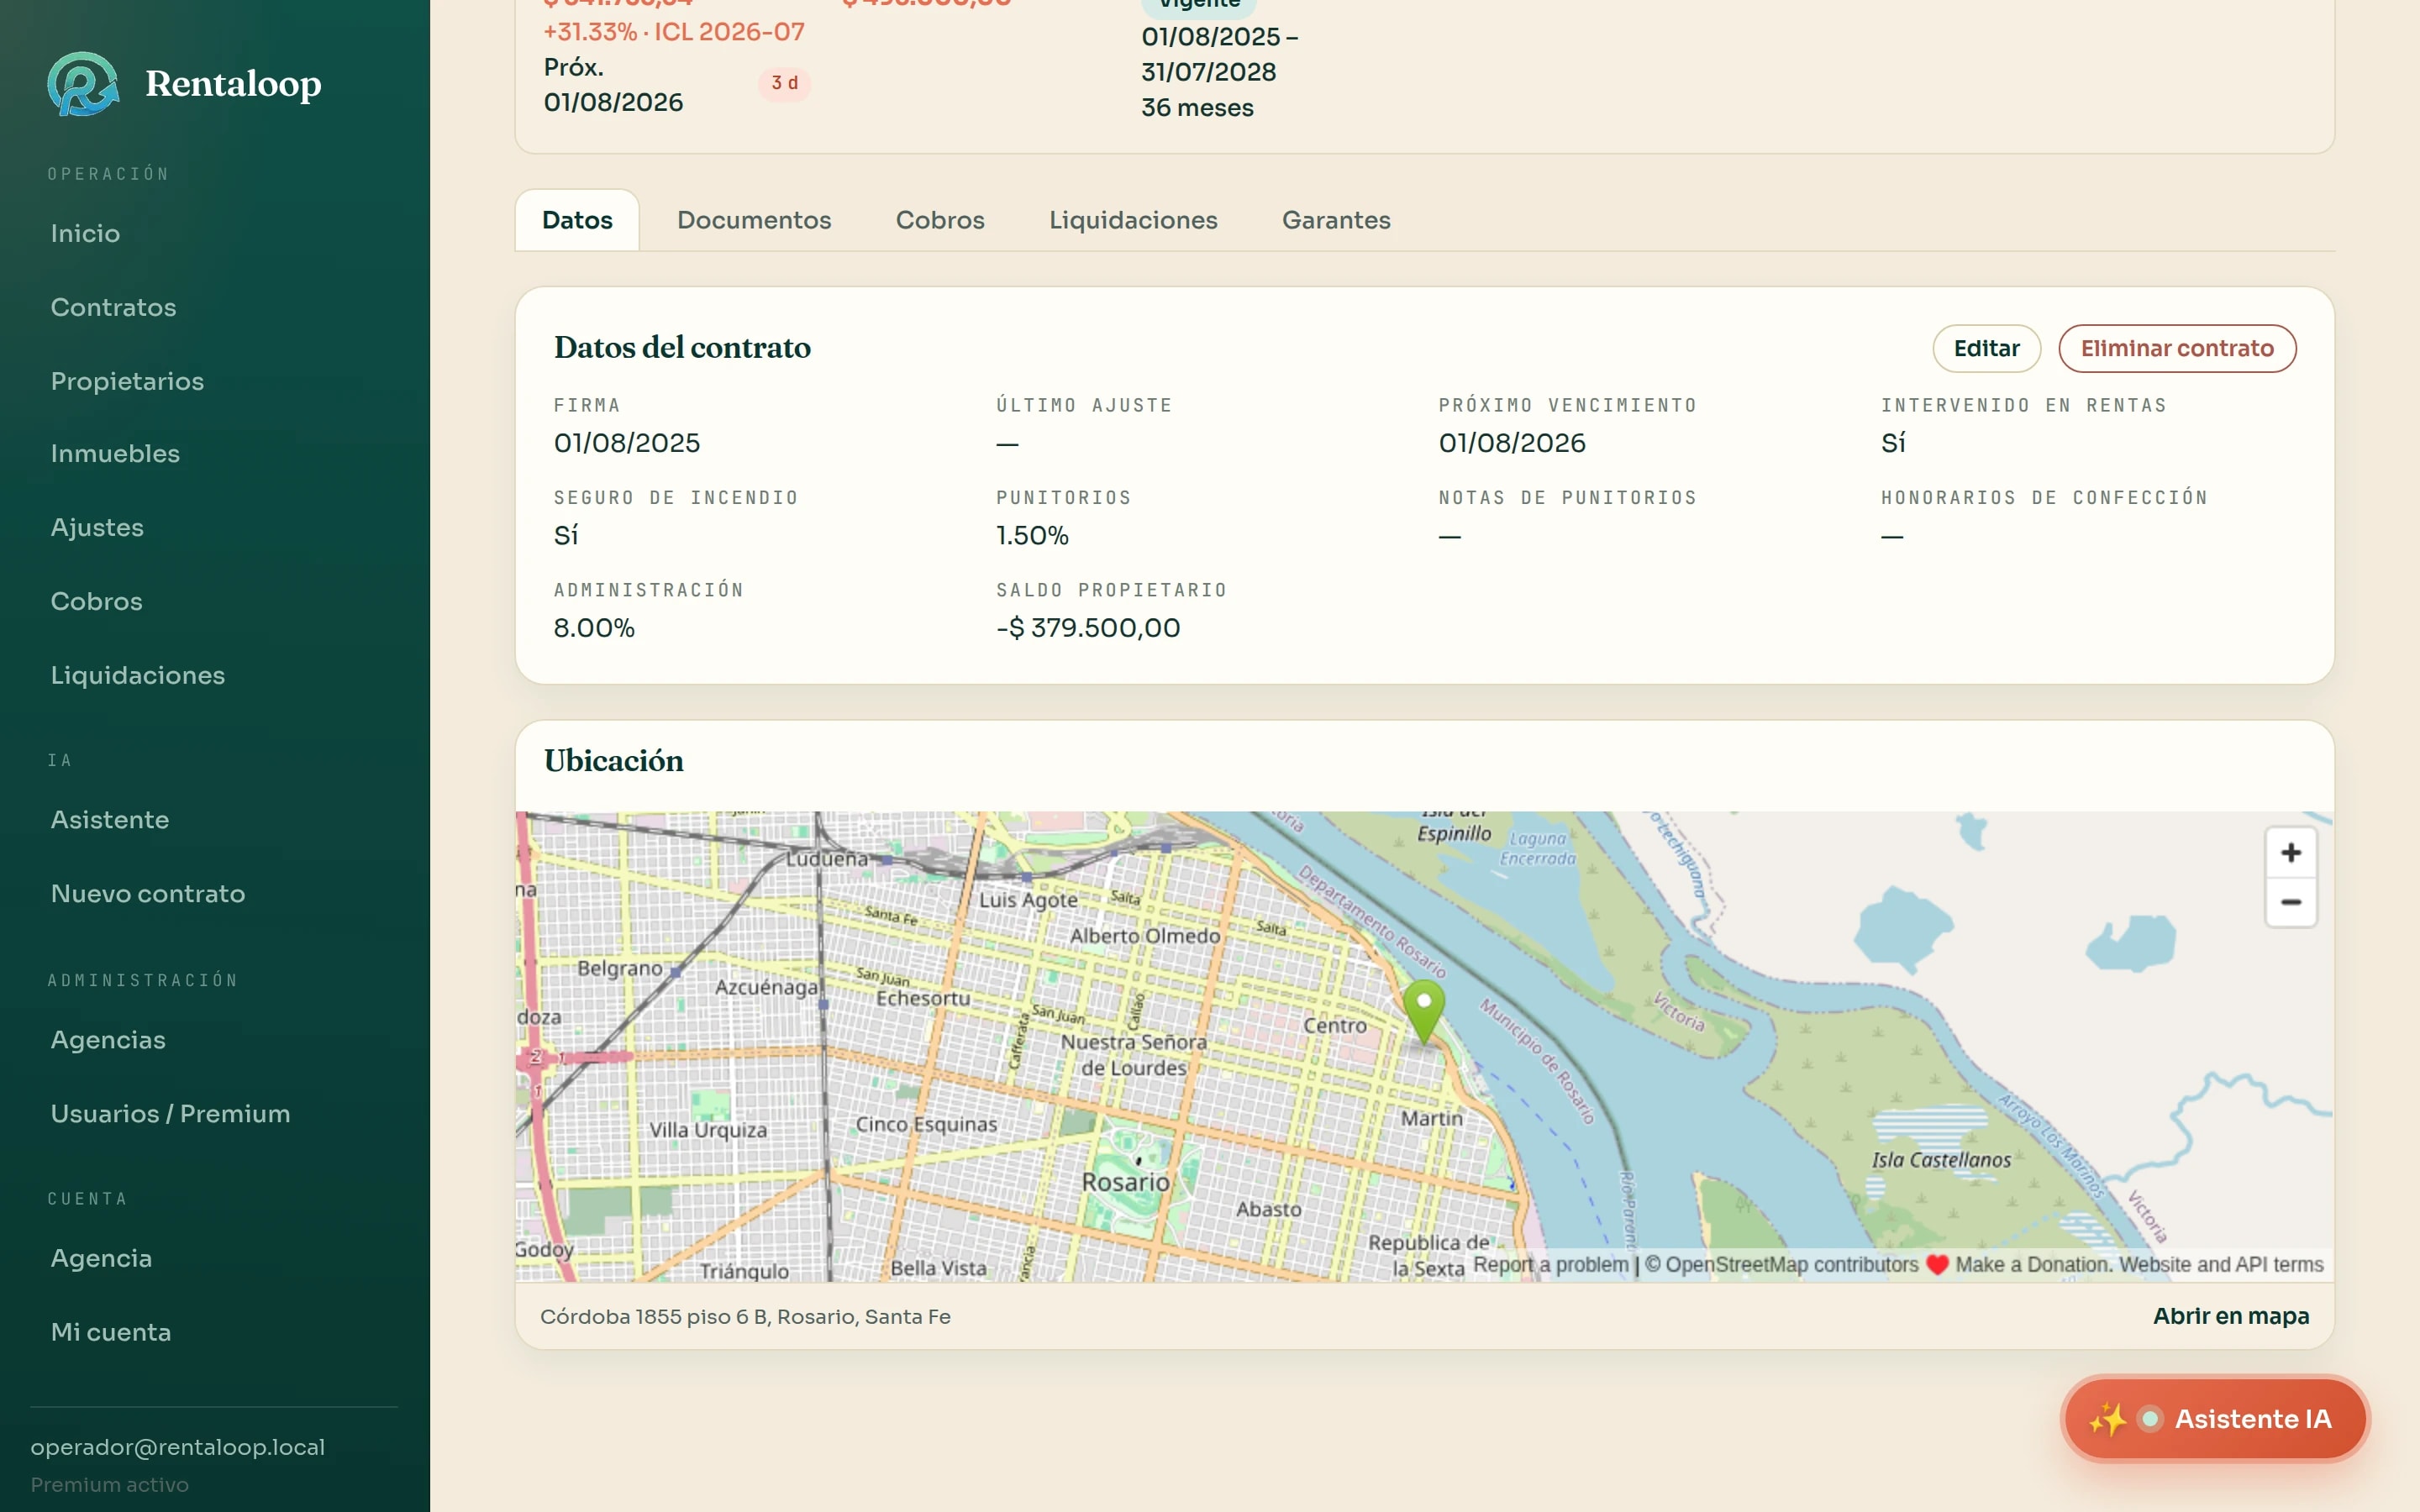Click the Saldo propietario value -$ 379.500,00

[1088, 628]
